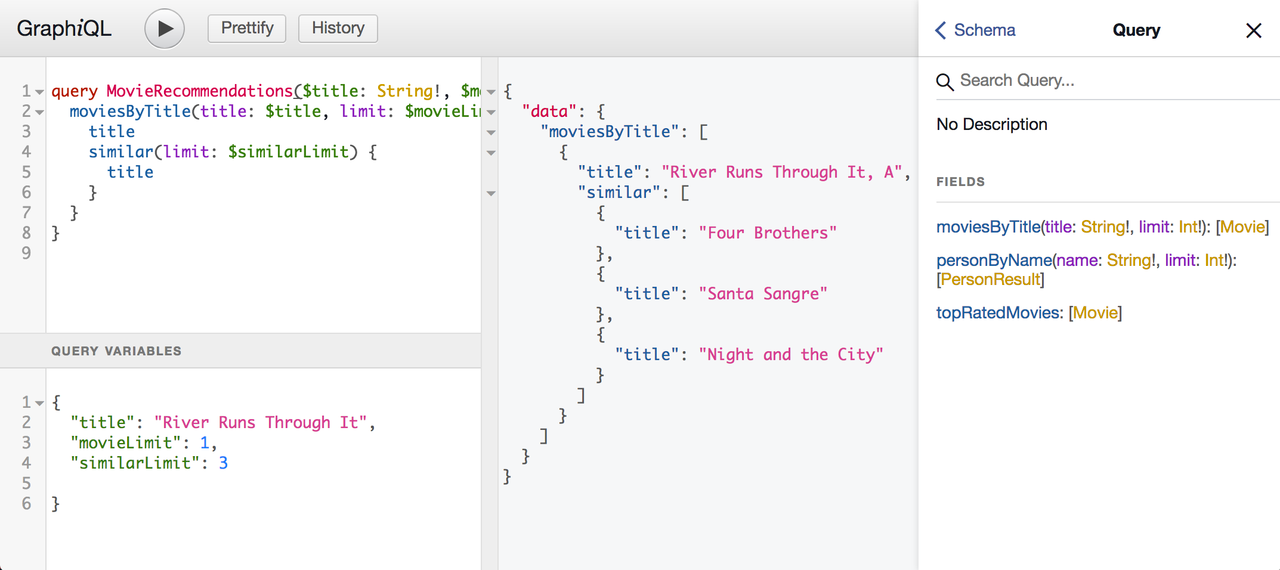Open the Movie type from topRatedMovies
Viewport: 1280px width, 570px height.
pyautogui.click(x=1095, y=313)
